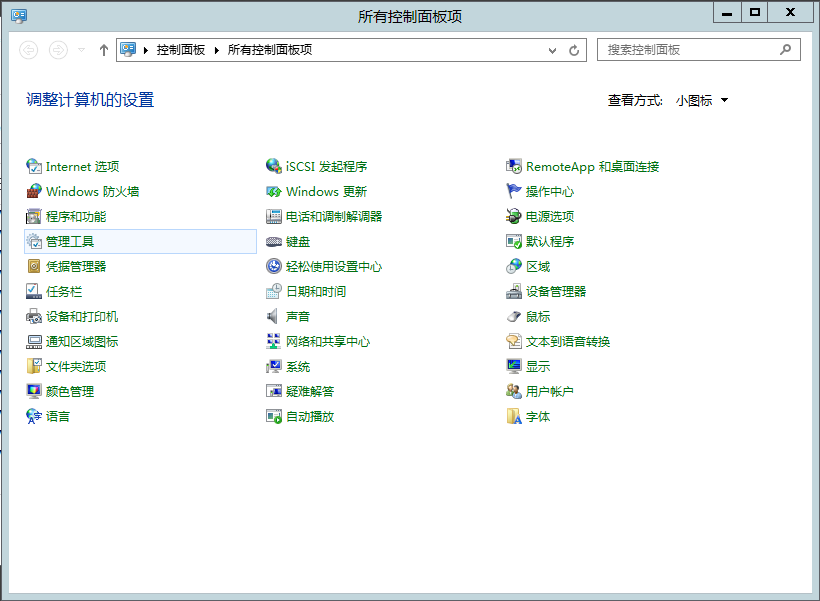This screenshot has height=601, width=820.
Task: Open the 声音 speaker icon
Action: pyautogui.click(x=274, y=316)
